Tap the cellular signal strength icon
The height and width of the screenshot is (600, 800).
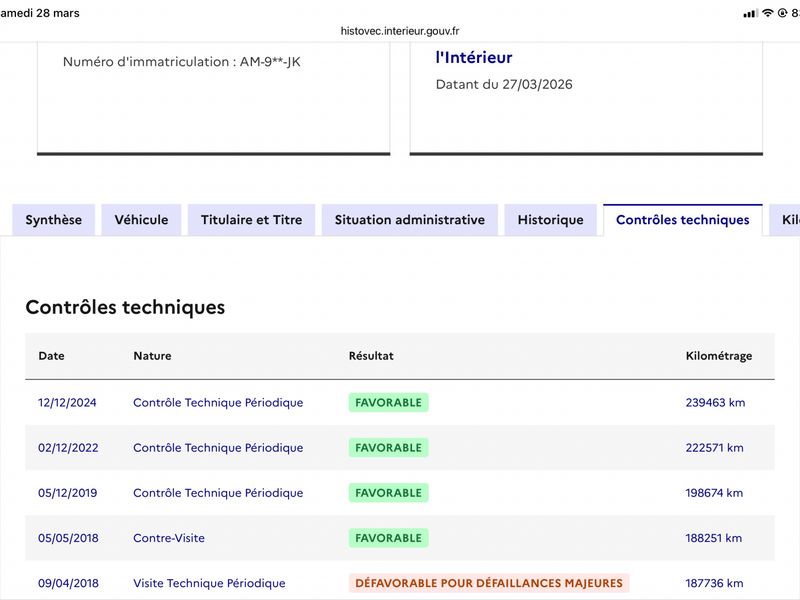[750, 14]
